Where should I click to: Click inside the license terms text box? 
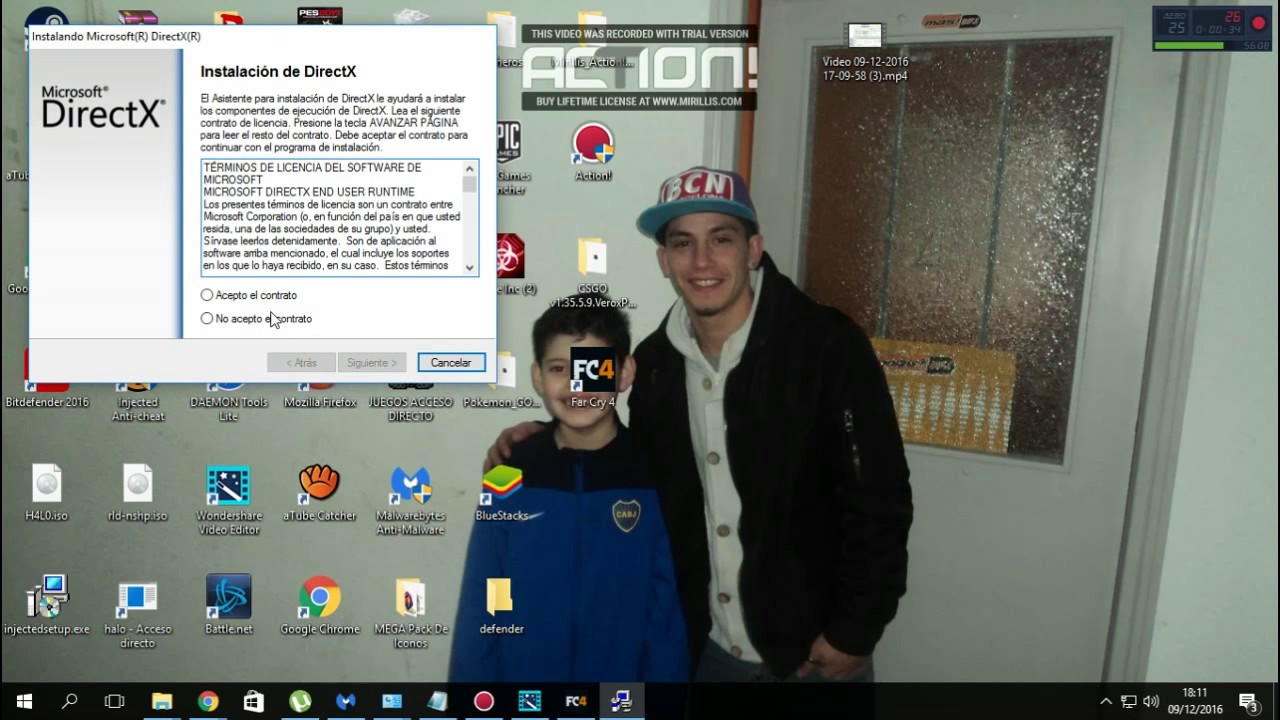(x=332, y=217)
